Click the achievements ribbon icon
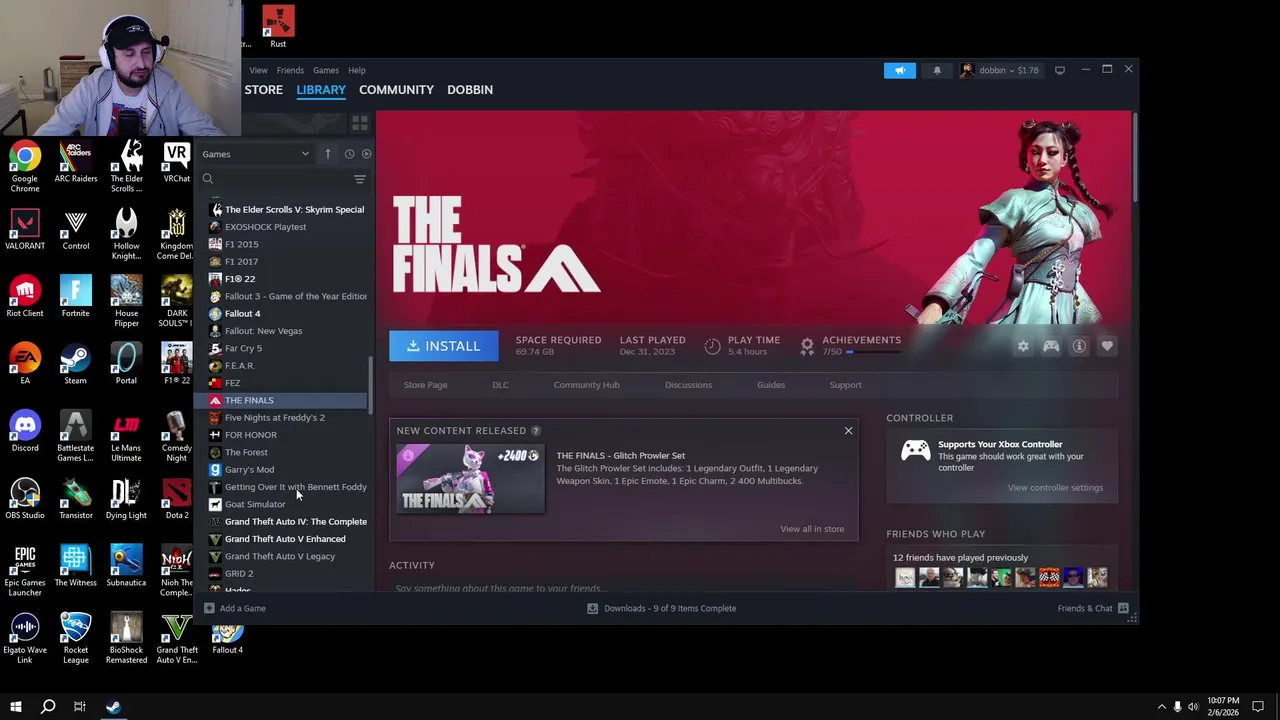This screenshot has height=720, width=1280. [x=807, y=346]
